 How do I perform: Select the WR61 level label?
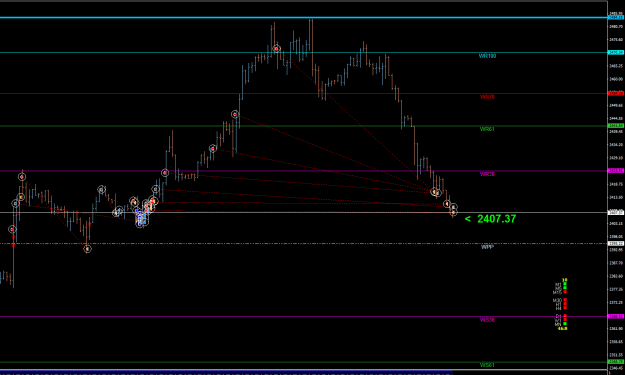[487, 129]
